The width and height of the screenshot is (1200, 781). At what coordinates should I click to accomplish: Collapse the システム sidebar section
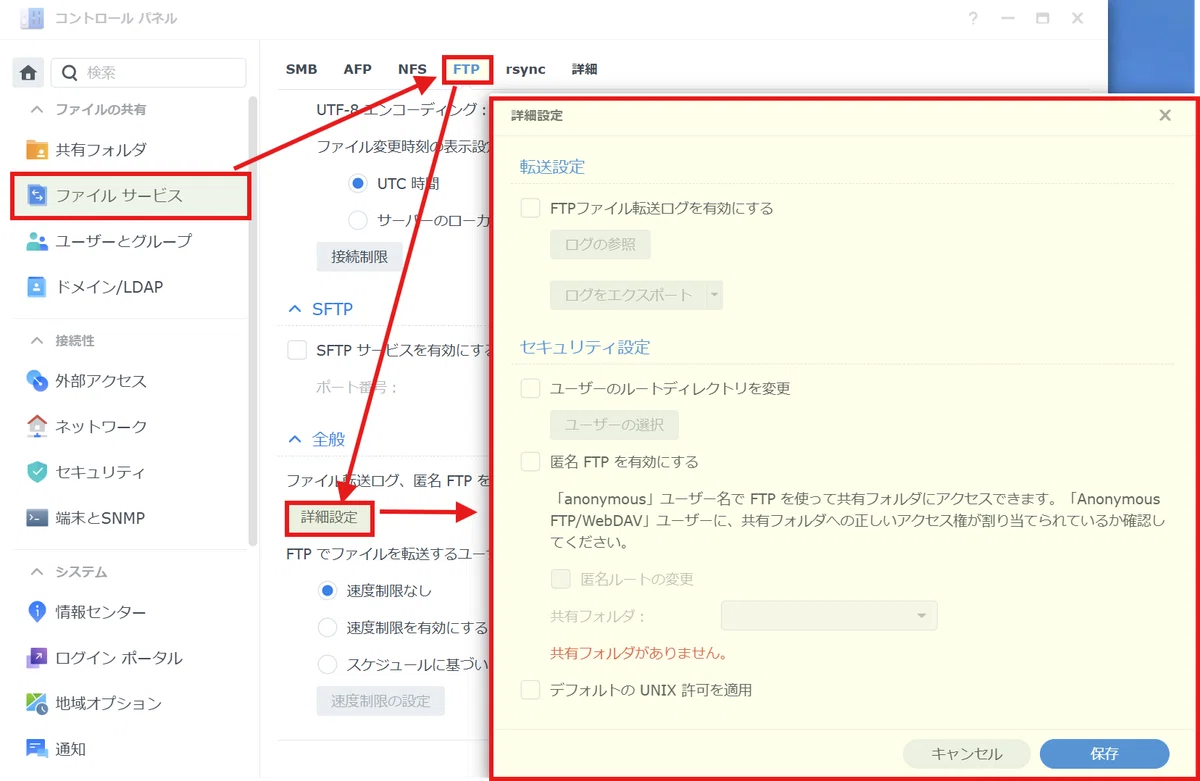click(37, 572)
